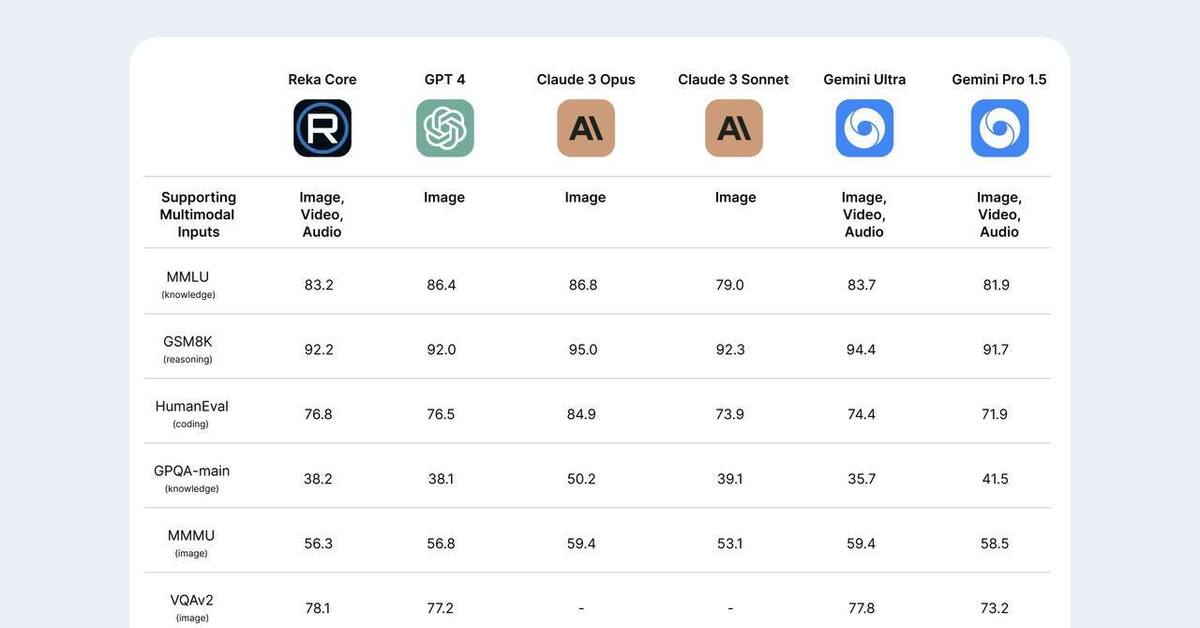
Task: Click the MMMU image row label
Action: point(191,536)
